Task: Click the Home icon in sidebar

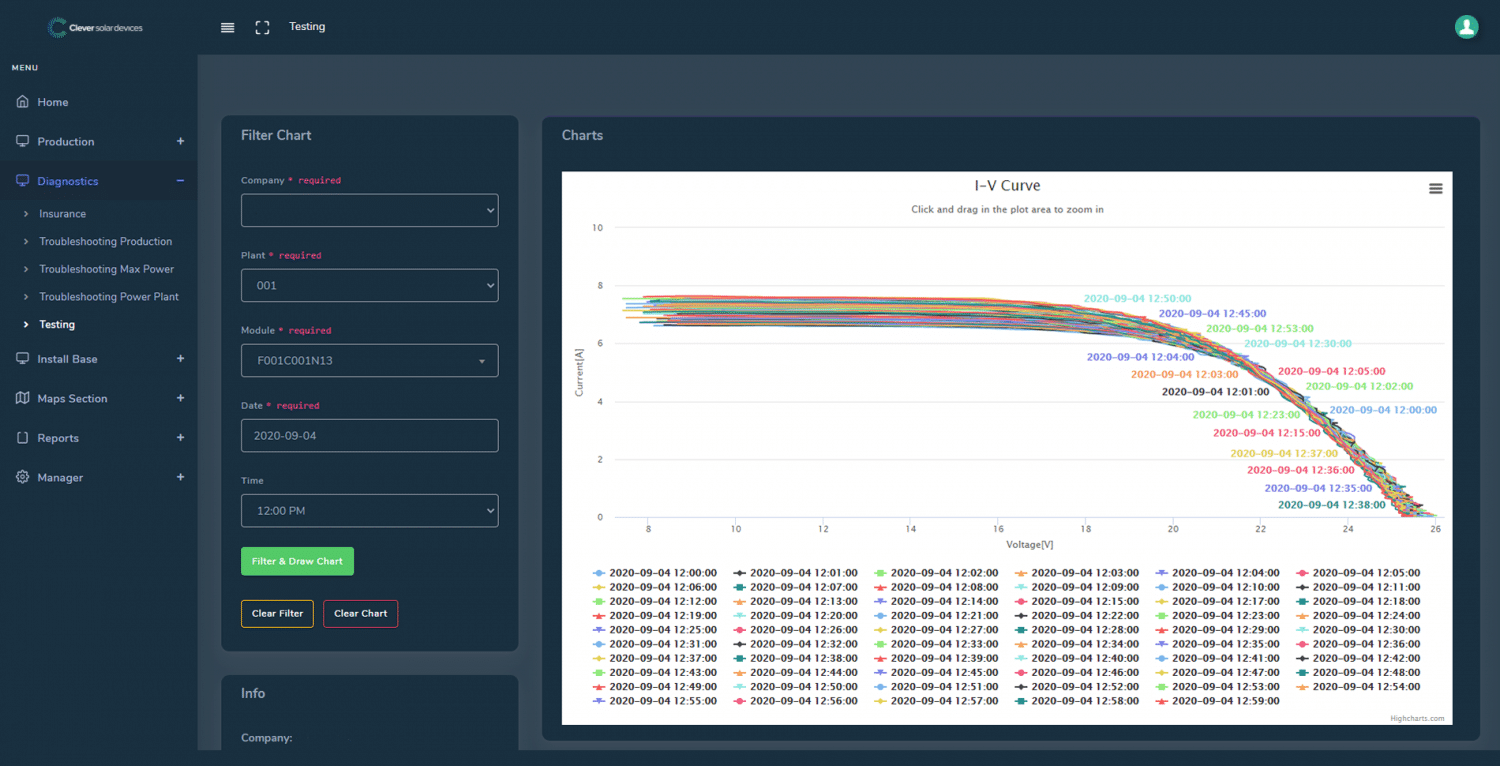Action: [23, 102]
